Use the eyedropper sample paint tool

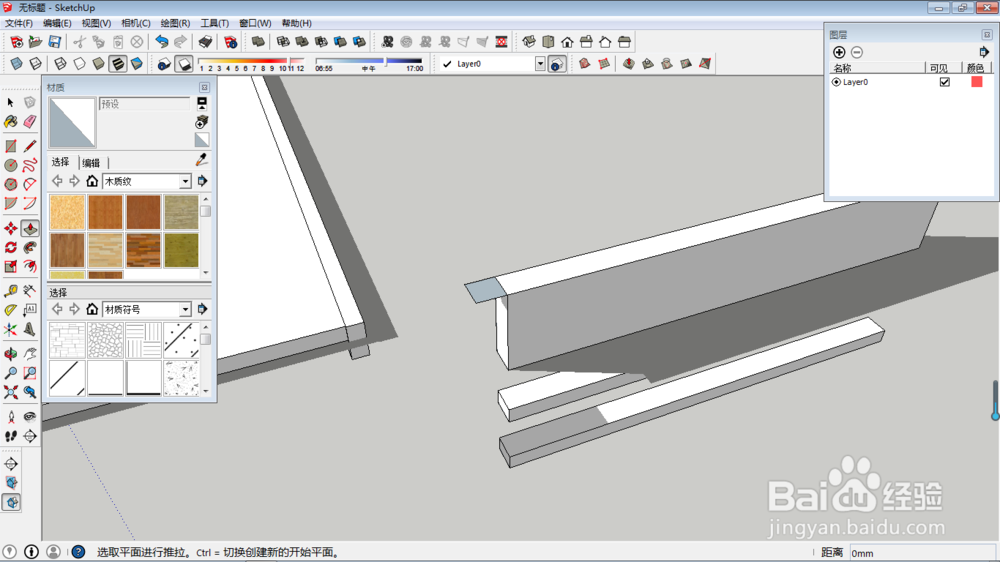point(202,159)
